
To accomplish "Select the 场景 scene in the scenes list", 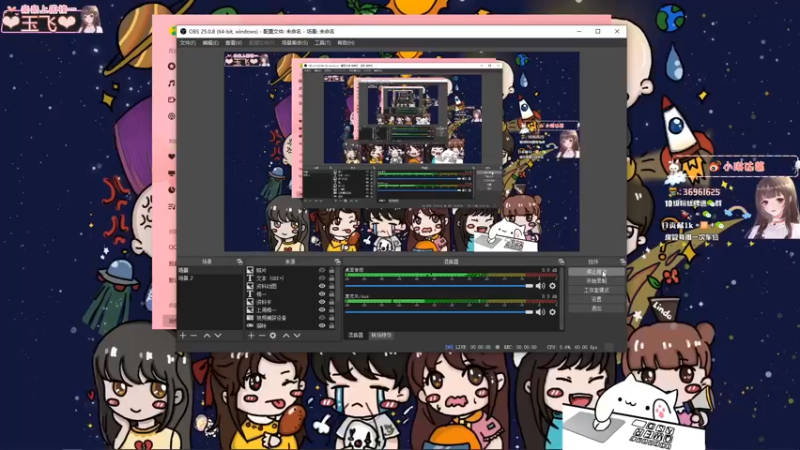I will [x=210, y=270].
